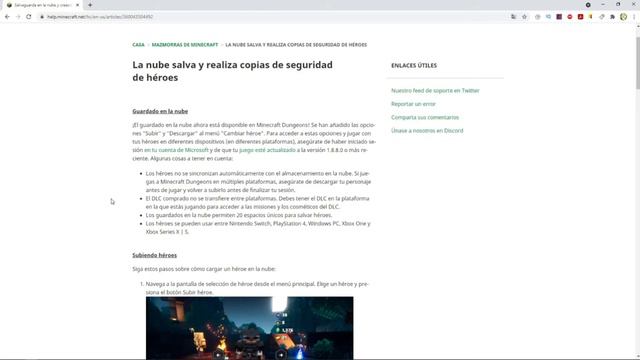The image size is (640, 360).
Task: Click the bullet about 'El DLC comprado'
Action: click(258, 202)
